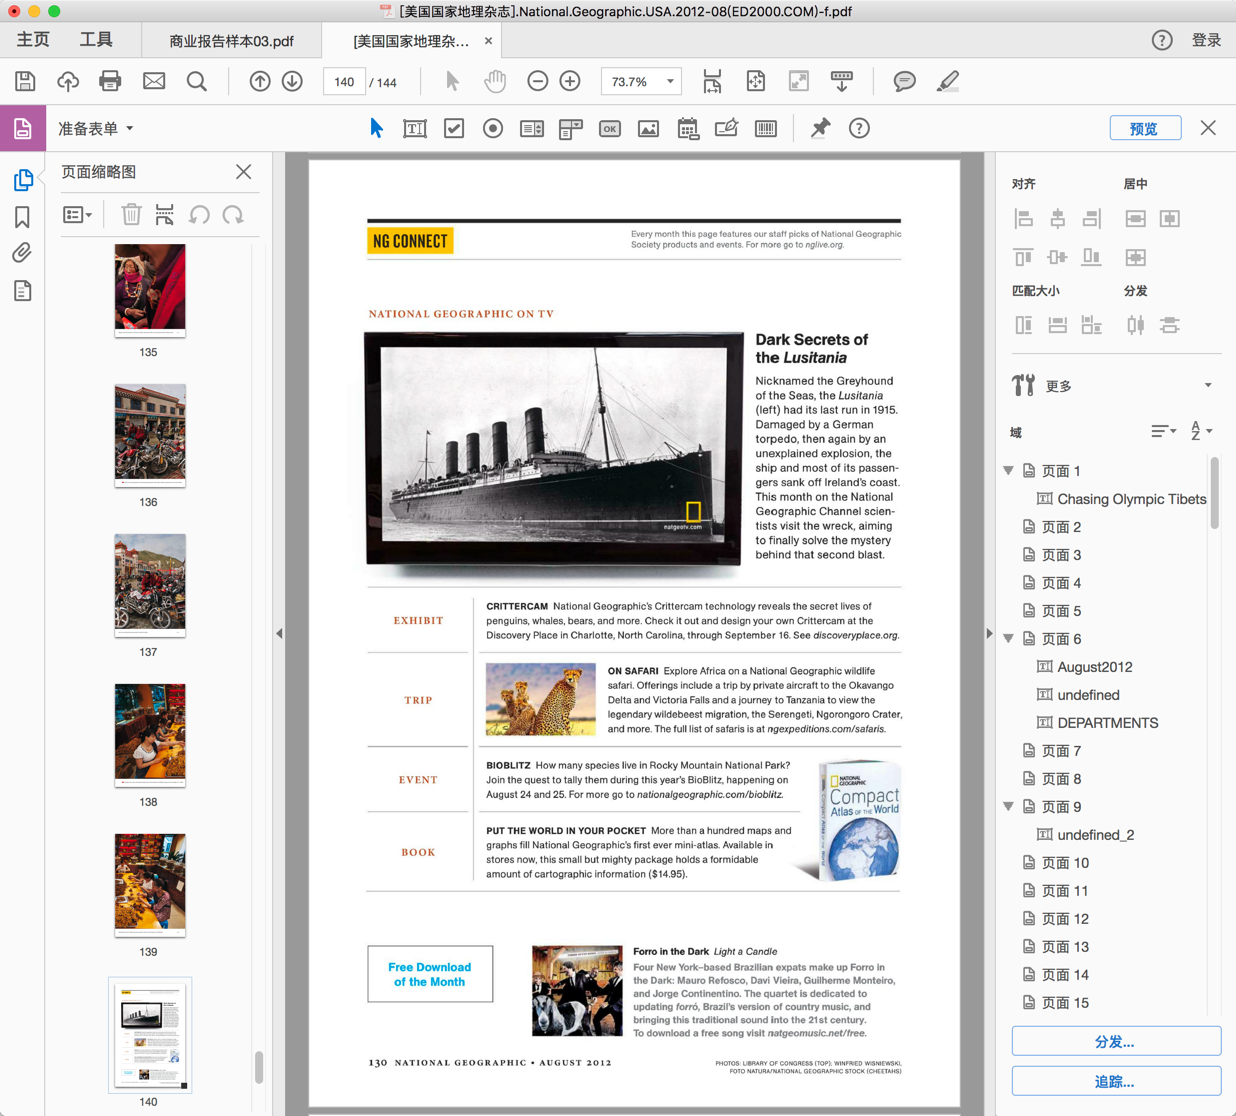Click the page number input field
Image resolution: width=1236 pixels, height=1116 pixels.
(x=344, y=82)
